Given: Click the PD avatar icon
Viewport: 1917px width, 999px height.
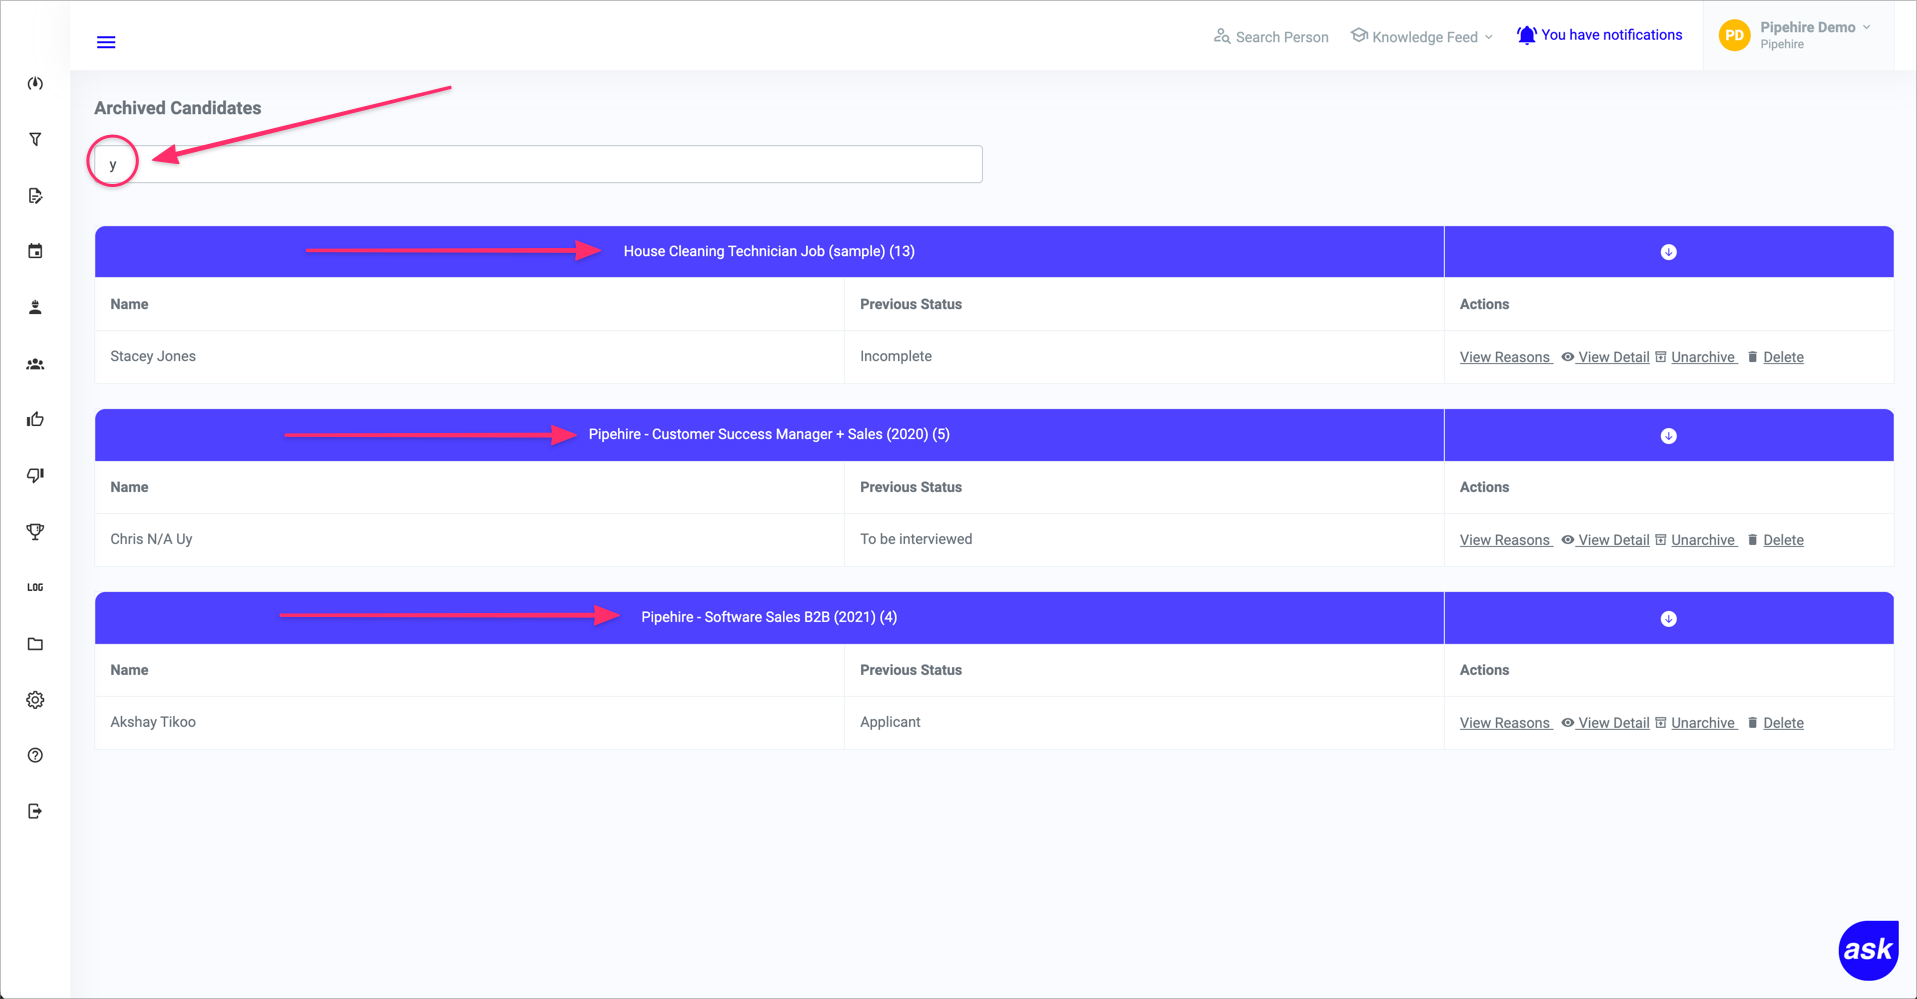Looking at the screenshot, I should click(x=1735, y=35).
